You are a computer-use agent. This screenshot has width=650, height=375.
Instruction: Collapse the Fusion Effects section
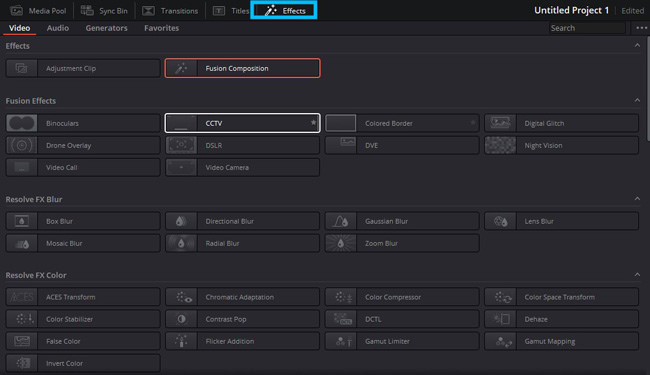point(637,100)
